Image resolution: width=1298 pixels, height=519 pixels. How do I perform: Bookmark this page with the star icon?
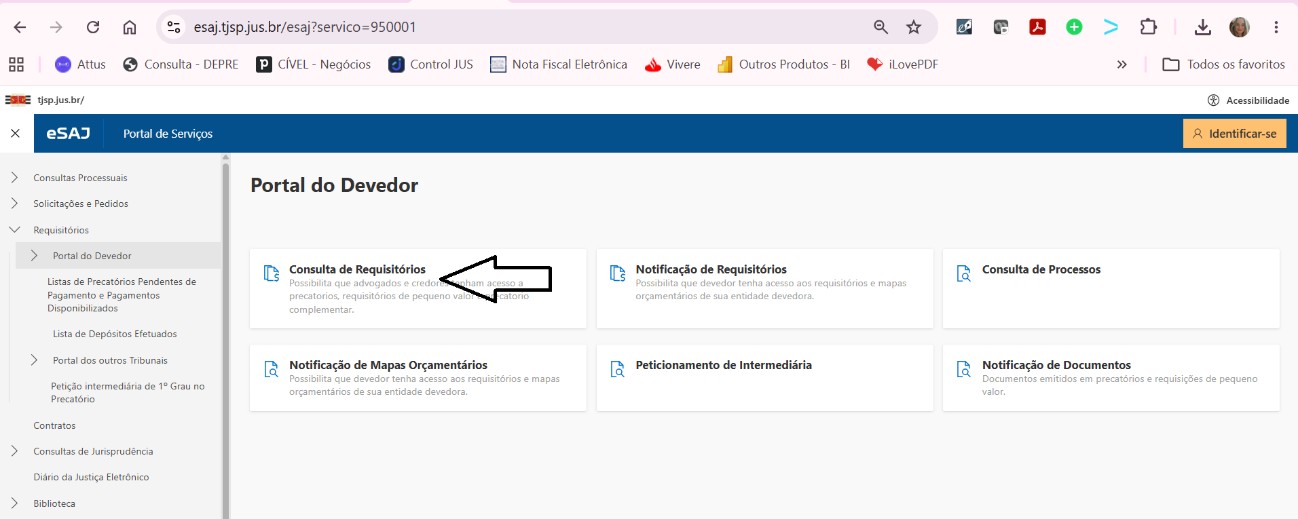pos(913,27)
